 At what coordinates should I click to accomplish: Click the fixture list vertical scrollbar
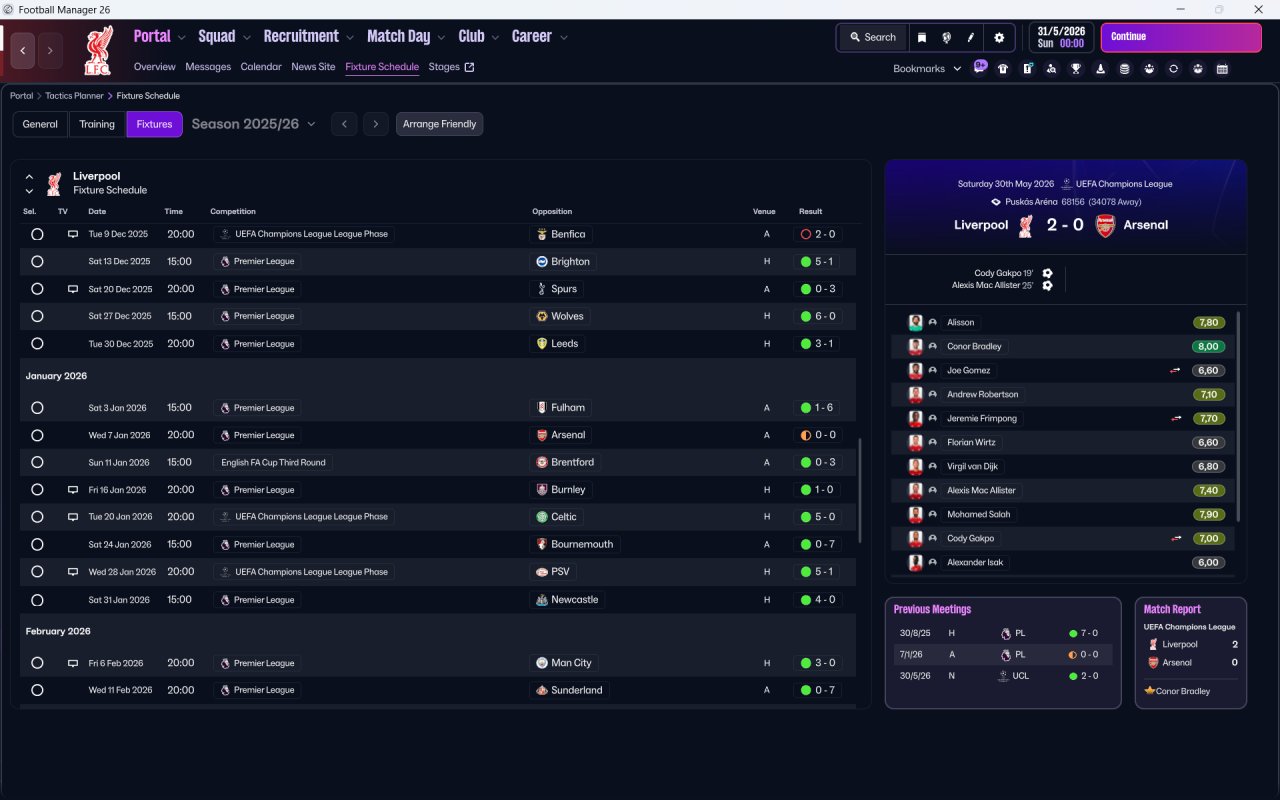(x=858, y=490)
